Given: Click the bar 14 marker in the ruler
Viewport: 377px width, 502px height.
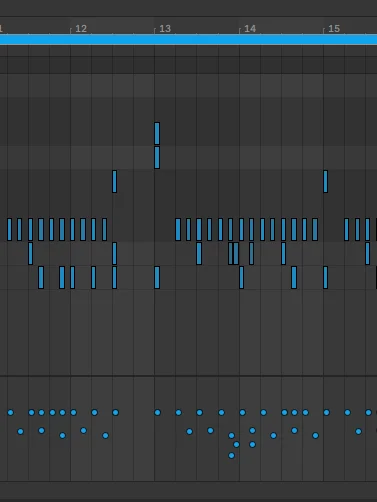Looking at the screenshot, I should pyautogui.click(x=250, y=29).
